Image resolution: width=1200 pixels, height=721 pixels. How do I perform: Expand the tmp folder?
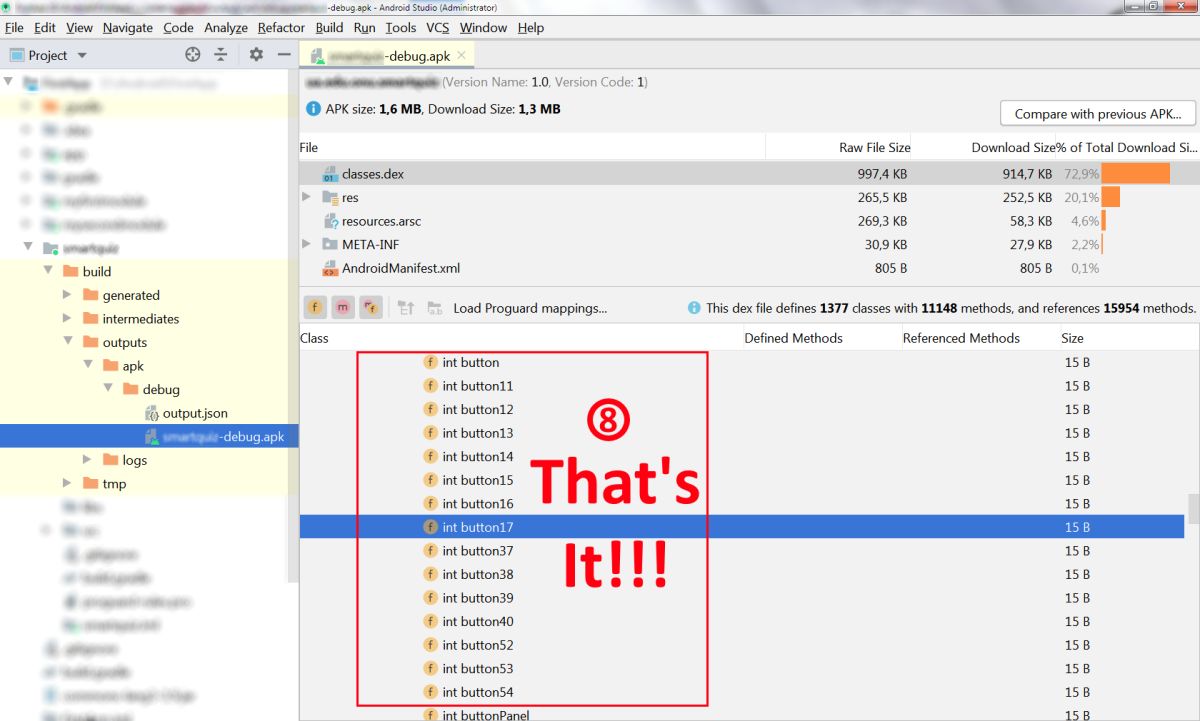click(x=67, y=484)
